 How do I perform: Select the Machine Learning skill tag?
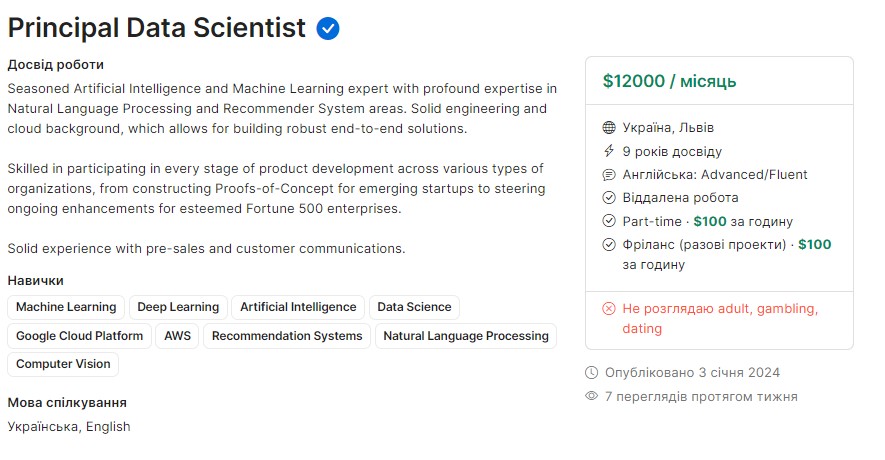[x=66, y=307]
